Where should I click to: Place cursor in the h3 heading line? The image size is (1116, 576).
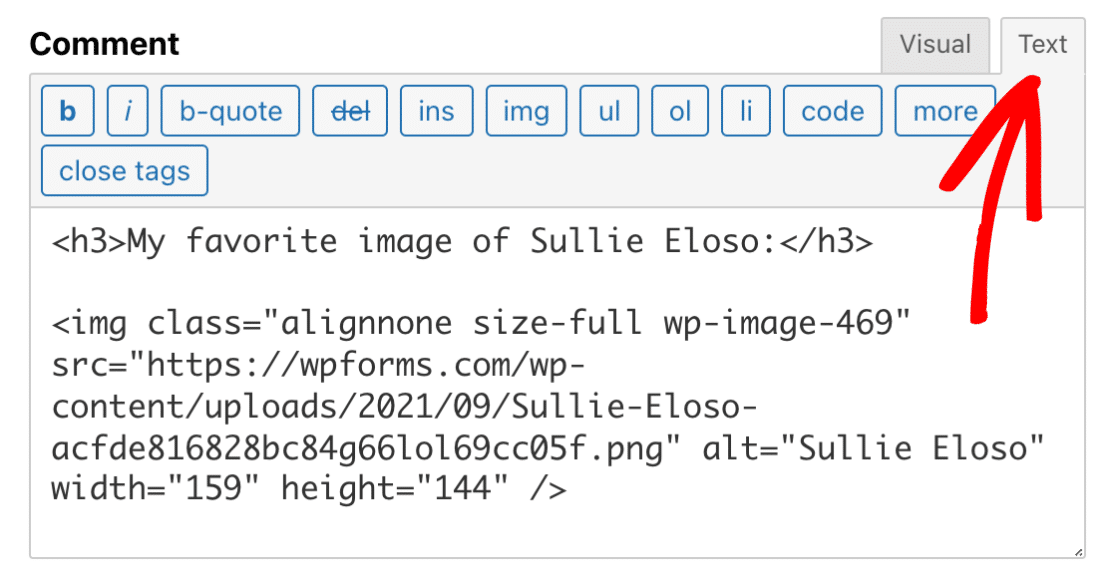coord(462,242)
